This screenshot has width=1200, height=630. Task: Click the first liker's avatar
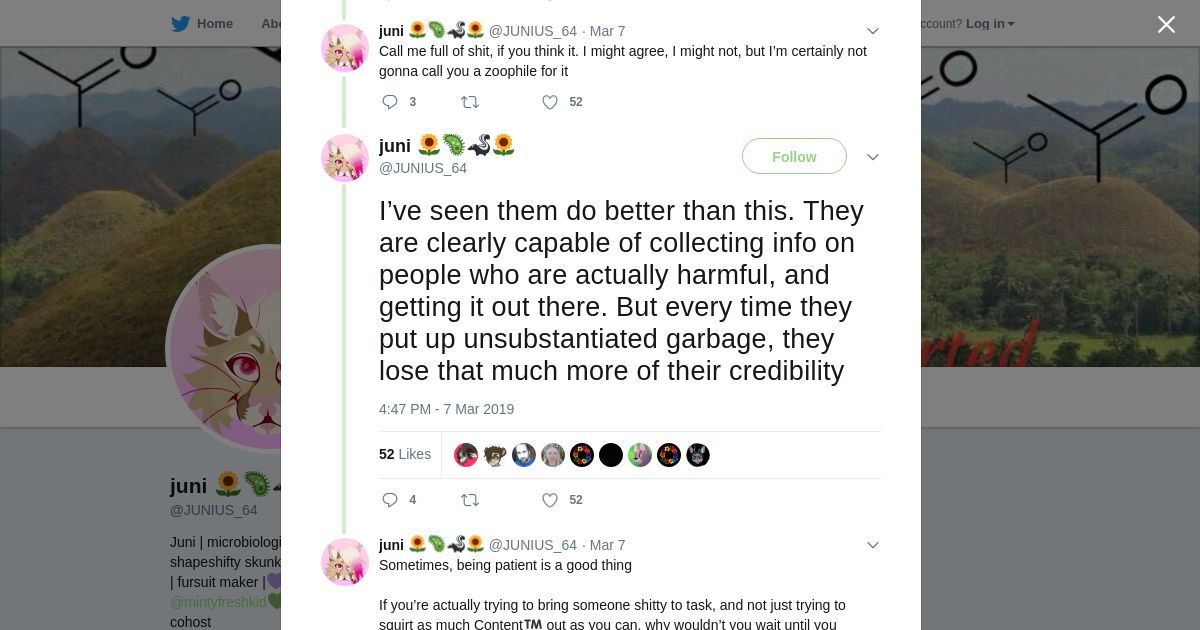(x=466, y=455)
